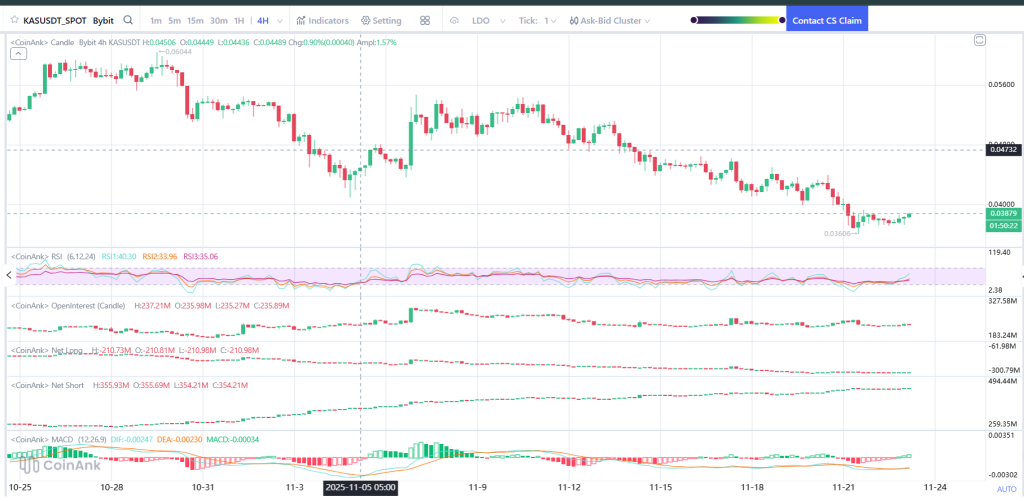Image resolution: width=1024 pixels, height=501 pixels.
Task: Click the 494.44M net short axis value
Action: pos(1003,381)
